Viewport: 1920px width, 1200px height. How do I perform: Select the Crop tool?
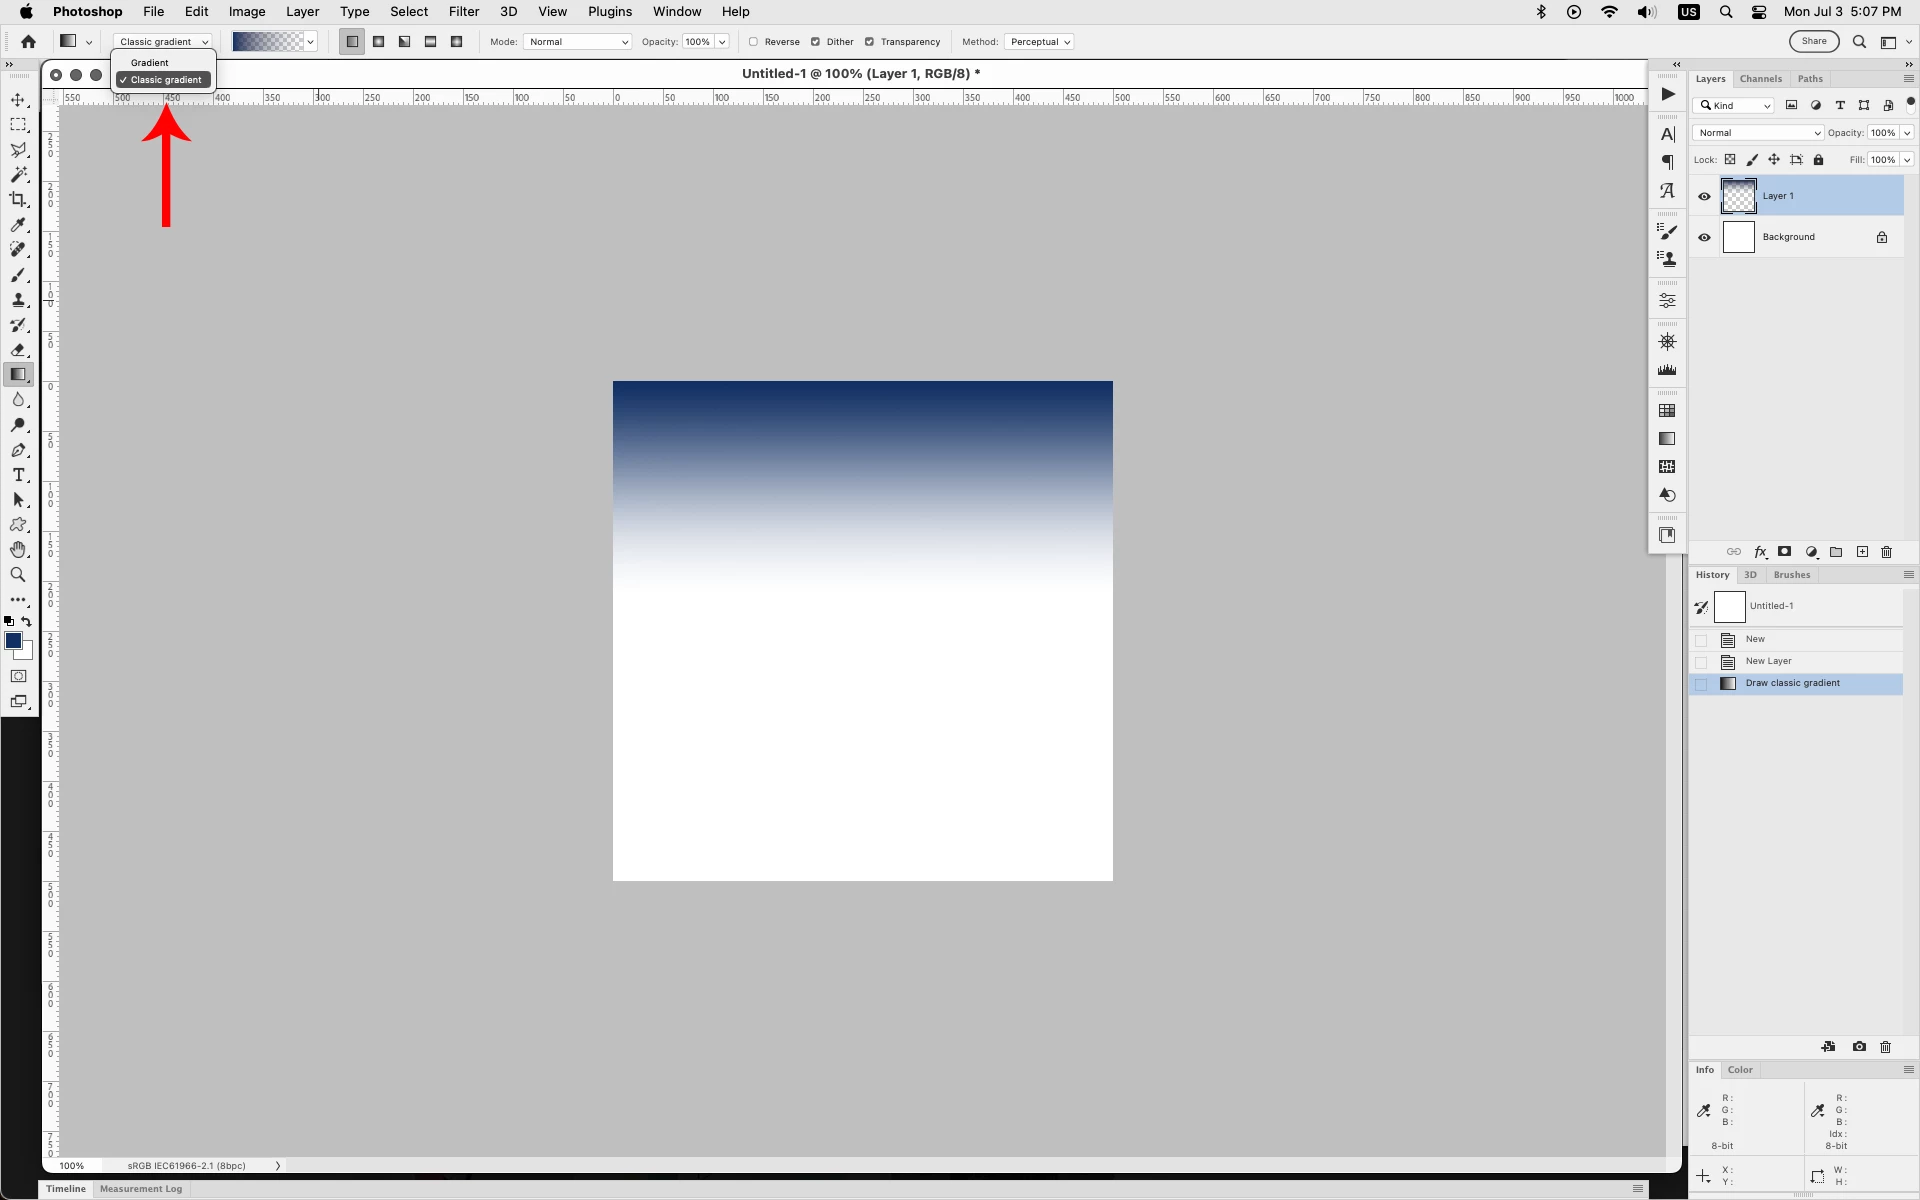(x=18, y=200)
